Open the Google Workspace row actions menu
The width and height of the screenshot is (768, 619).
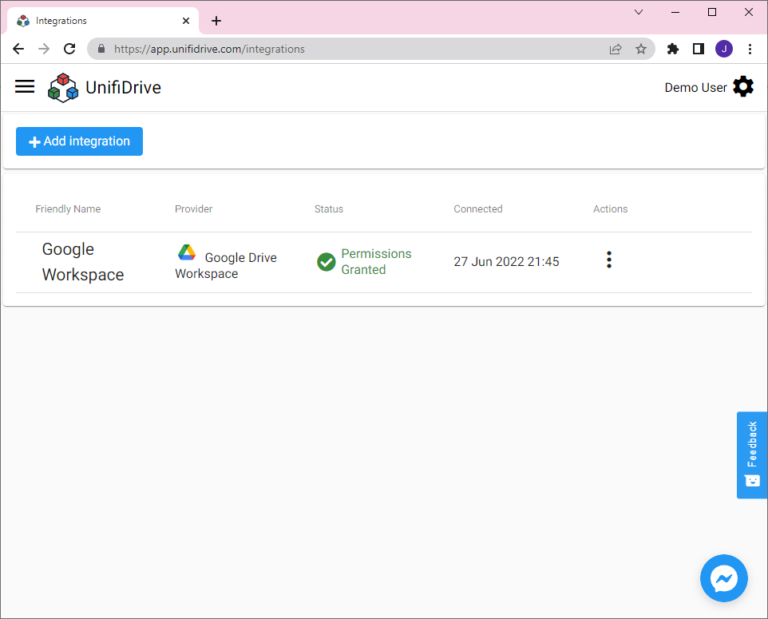609,260
